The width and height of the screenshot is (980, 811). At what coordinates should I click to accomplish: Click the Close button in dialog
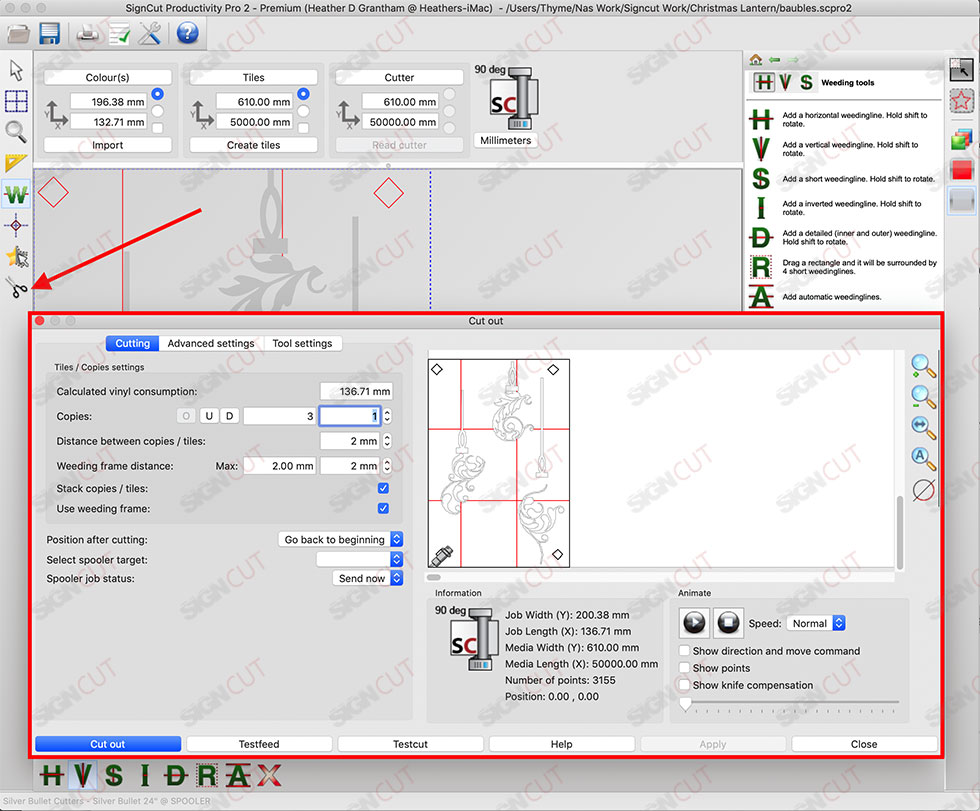point(864,744)
